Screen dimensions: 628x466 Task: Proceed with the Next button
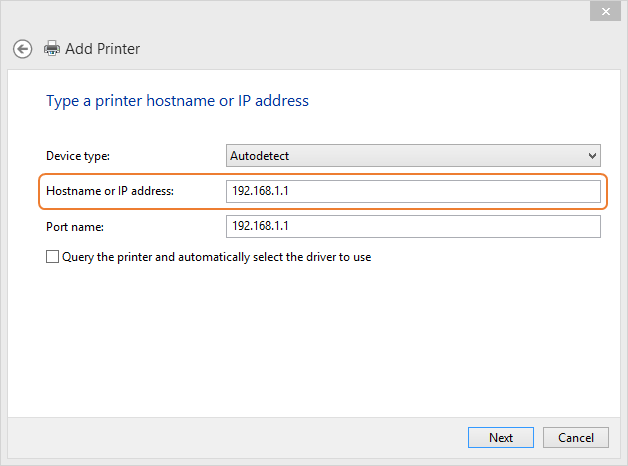pos(501,438)
